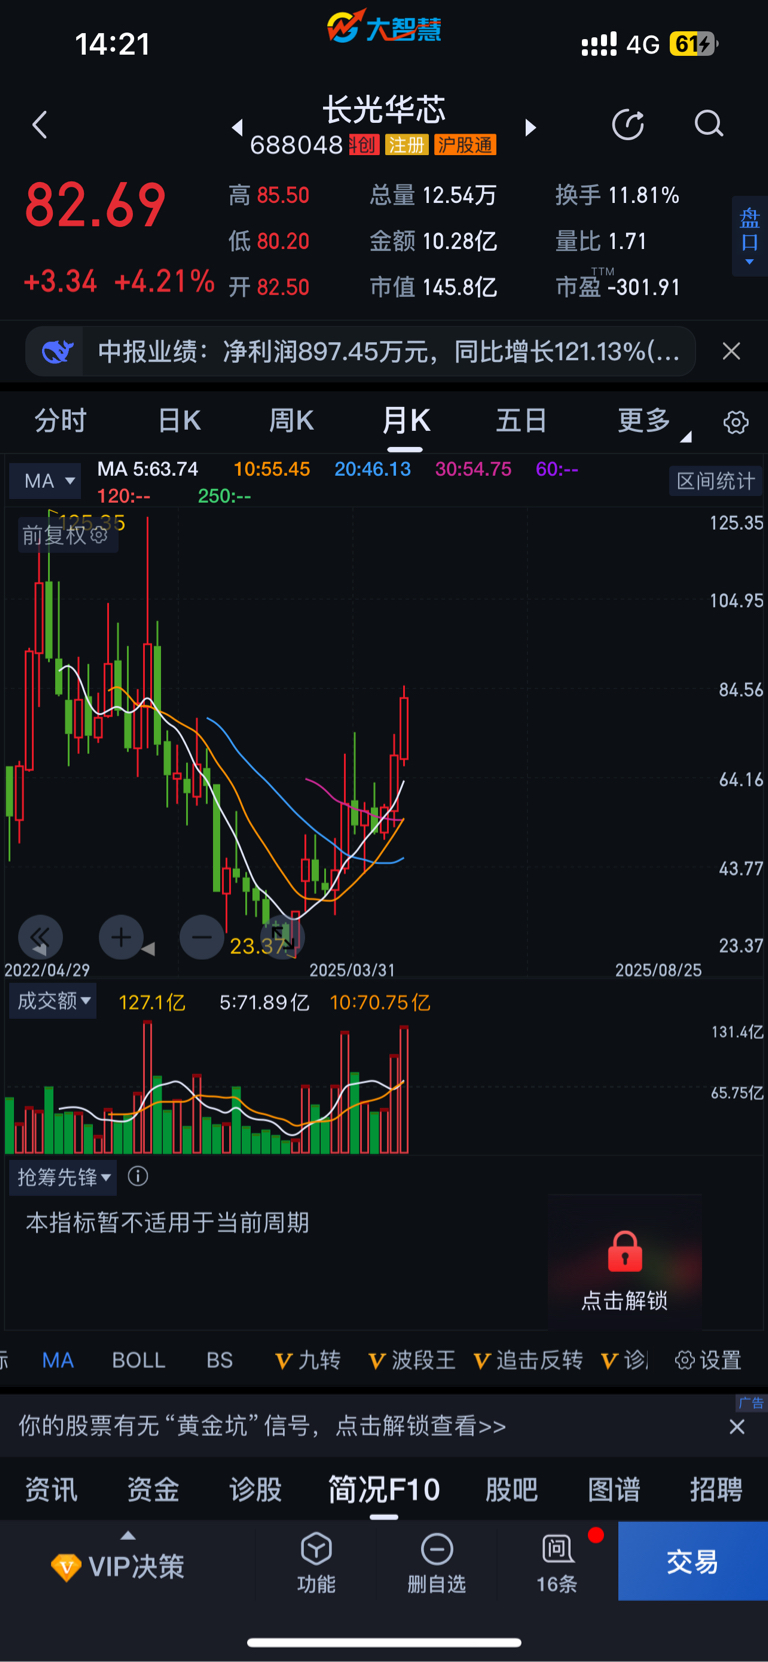Open indicator 设置 settings

pos(708,1360)
